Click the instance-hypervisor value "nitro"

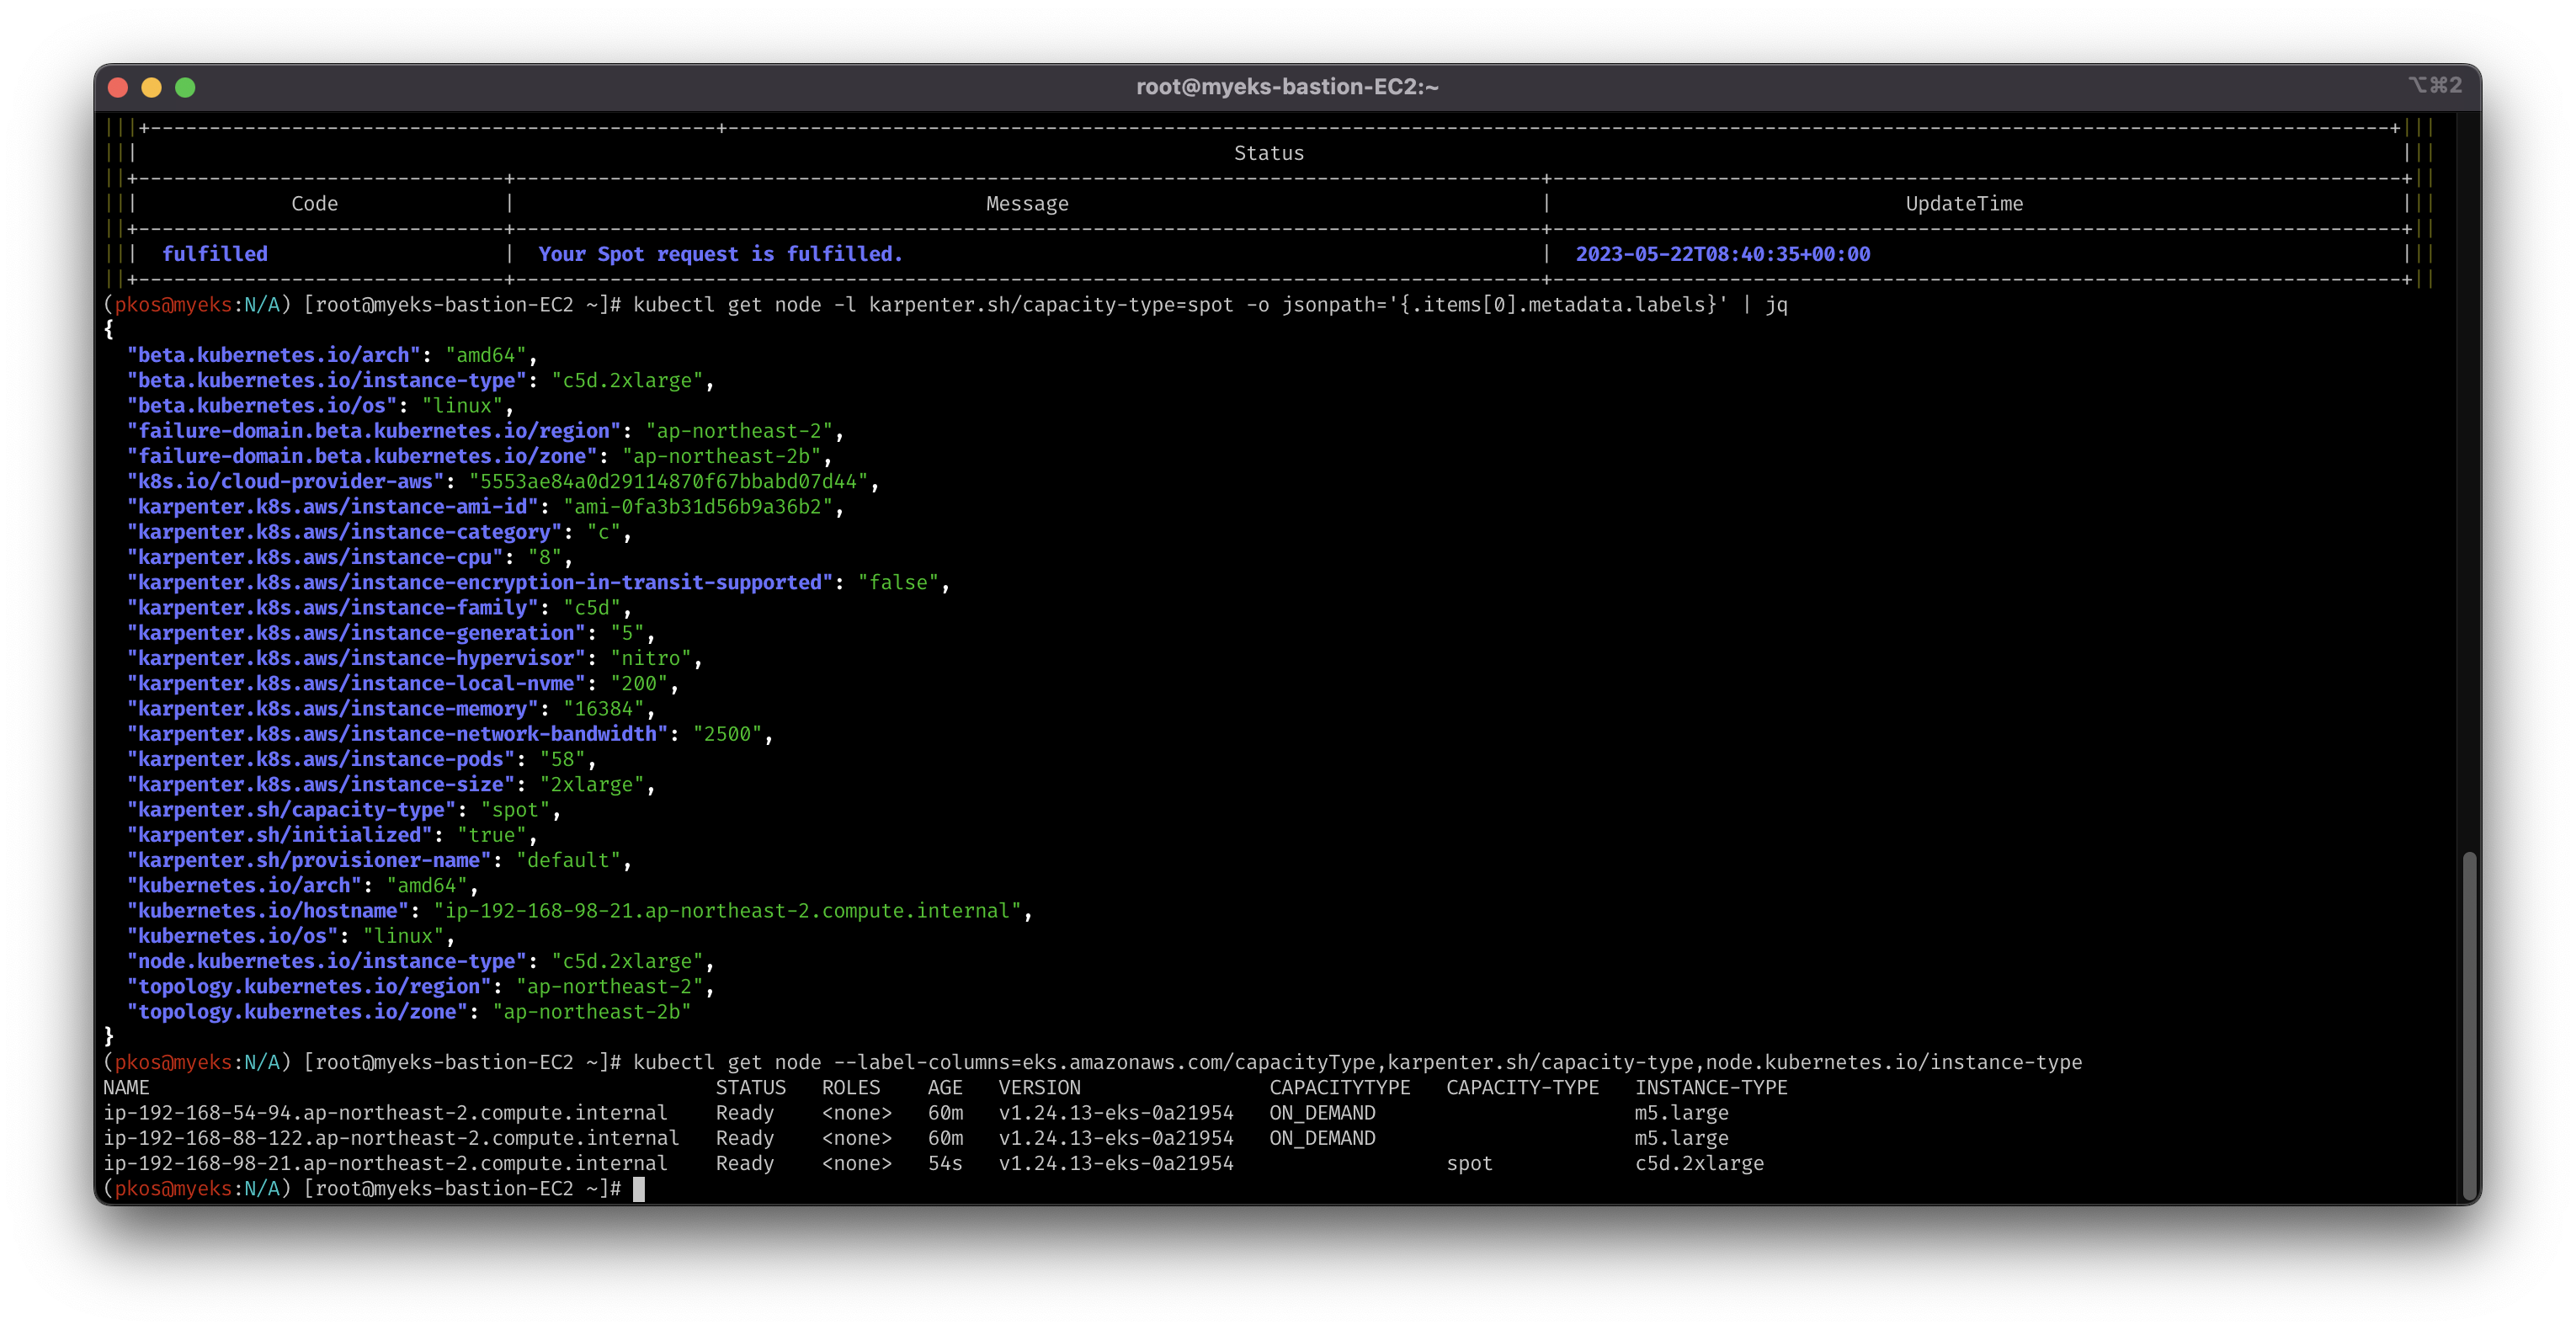tap(651, 658)
